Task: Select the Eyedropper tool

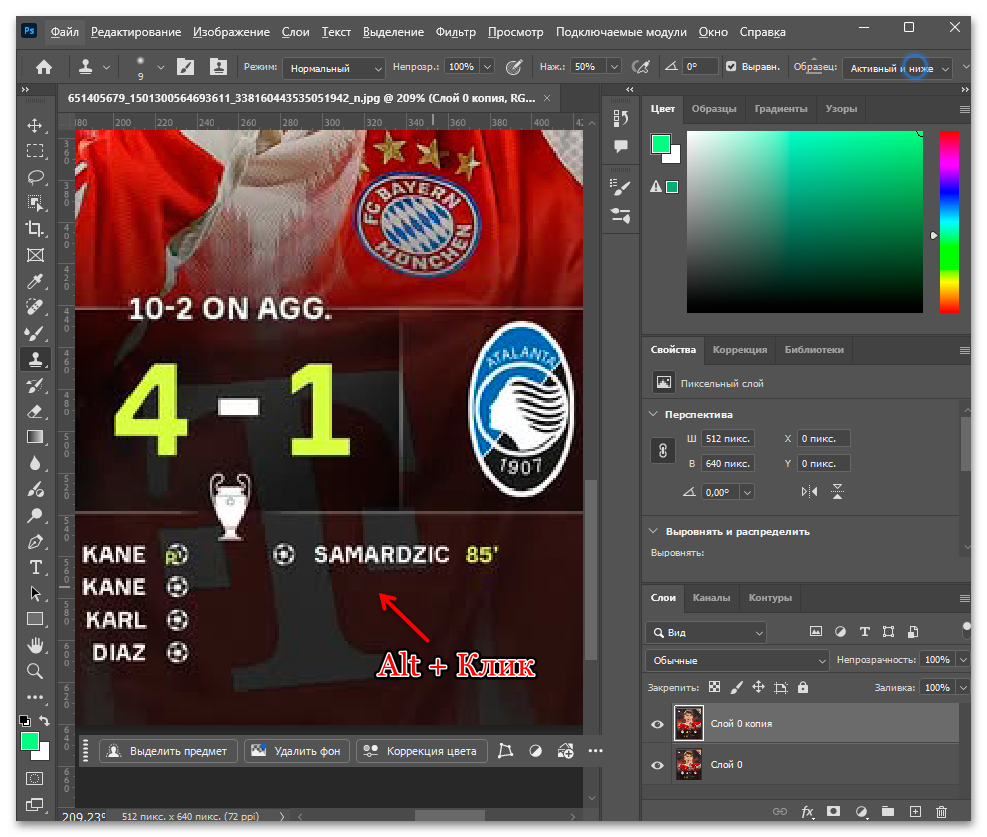Action: click(x=35, y=281)
